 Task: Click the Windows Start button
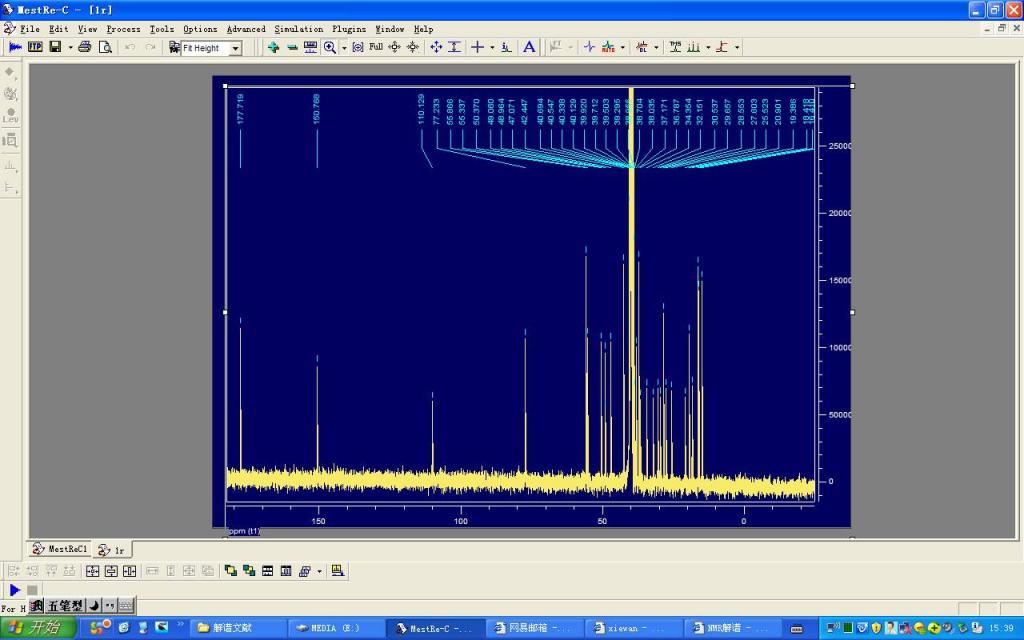pos(39,628)
